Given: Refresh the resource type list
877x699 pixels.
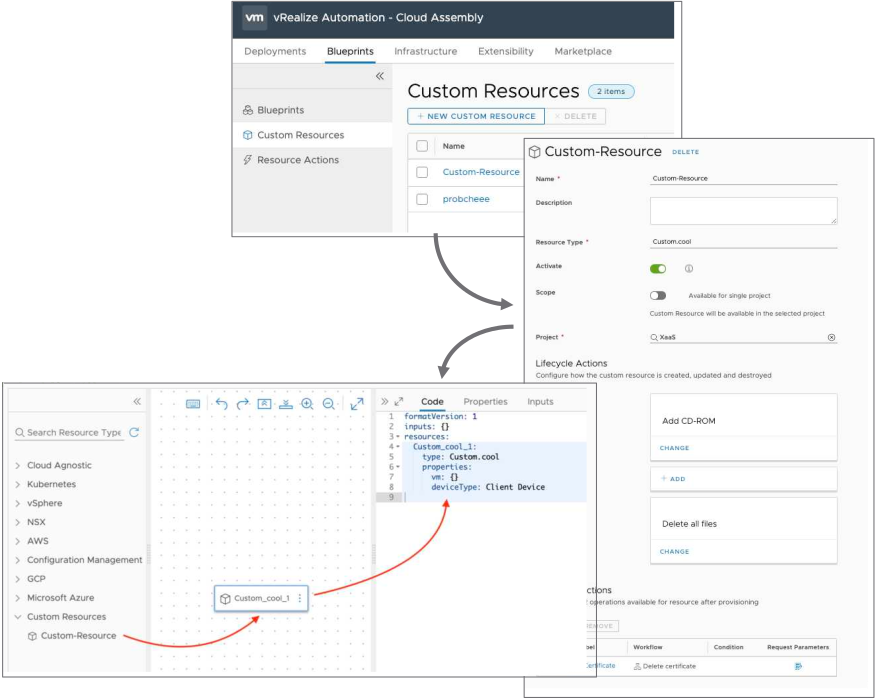Looking at the screenshot, I should (x=134, y=433).
